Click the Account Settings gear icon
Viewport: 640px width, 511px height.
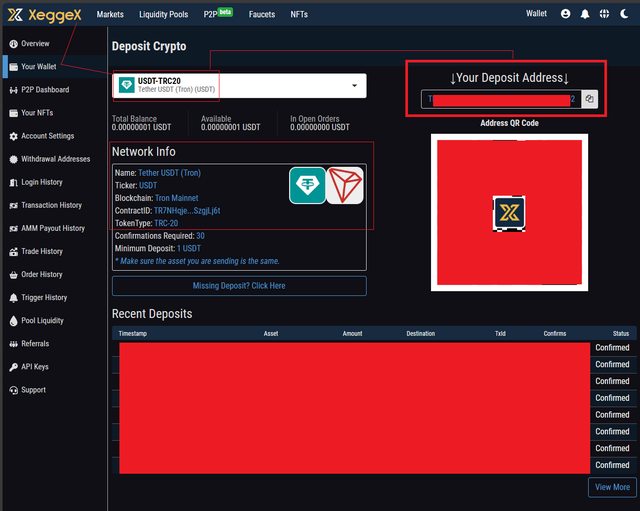pos(13,136)
